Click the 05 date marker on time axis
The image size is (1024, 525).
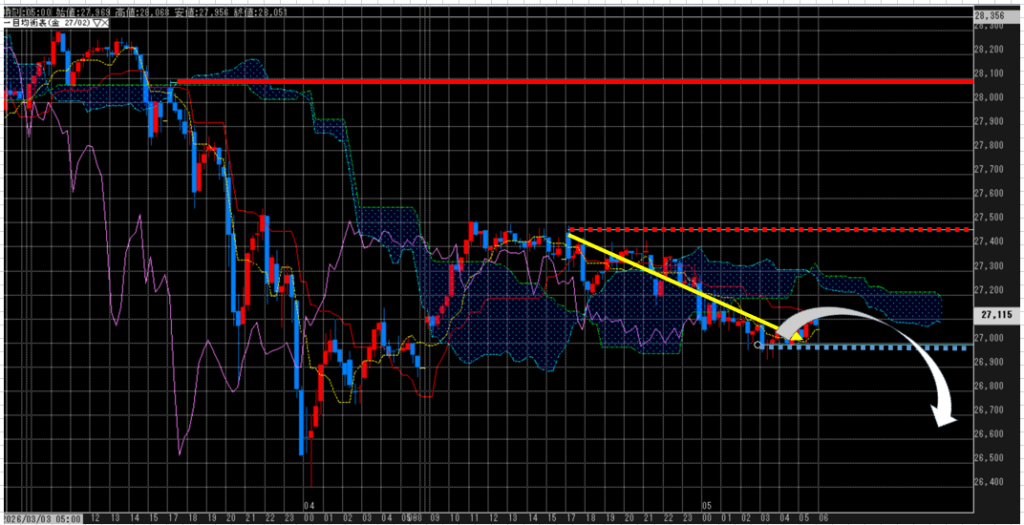[706, 506]
